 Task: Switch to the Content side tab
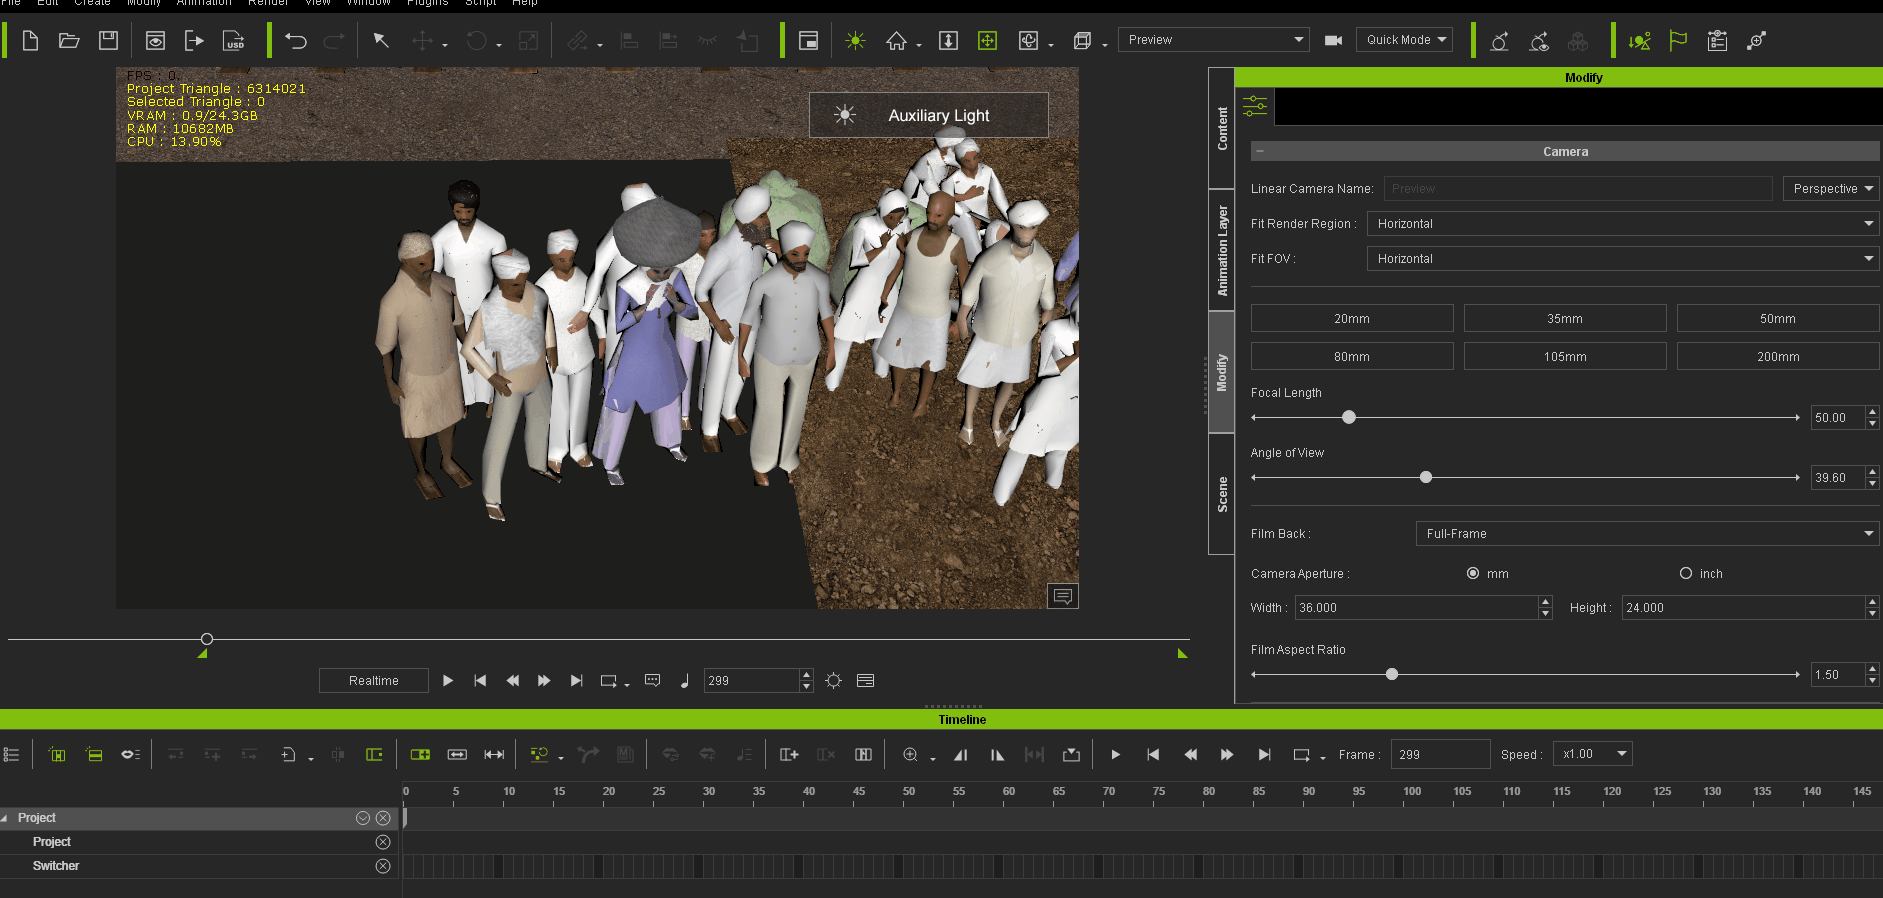coord(1222,128)
